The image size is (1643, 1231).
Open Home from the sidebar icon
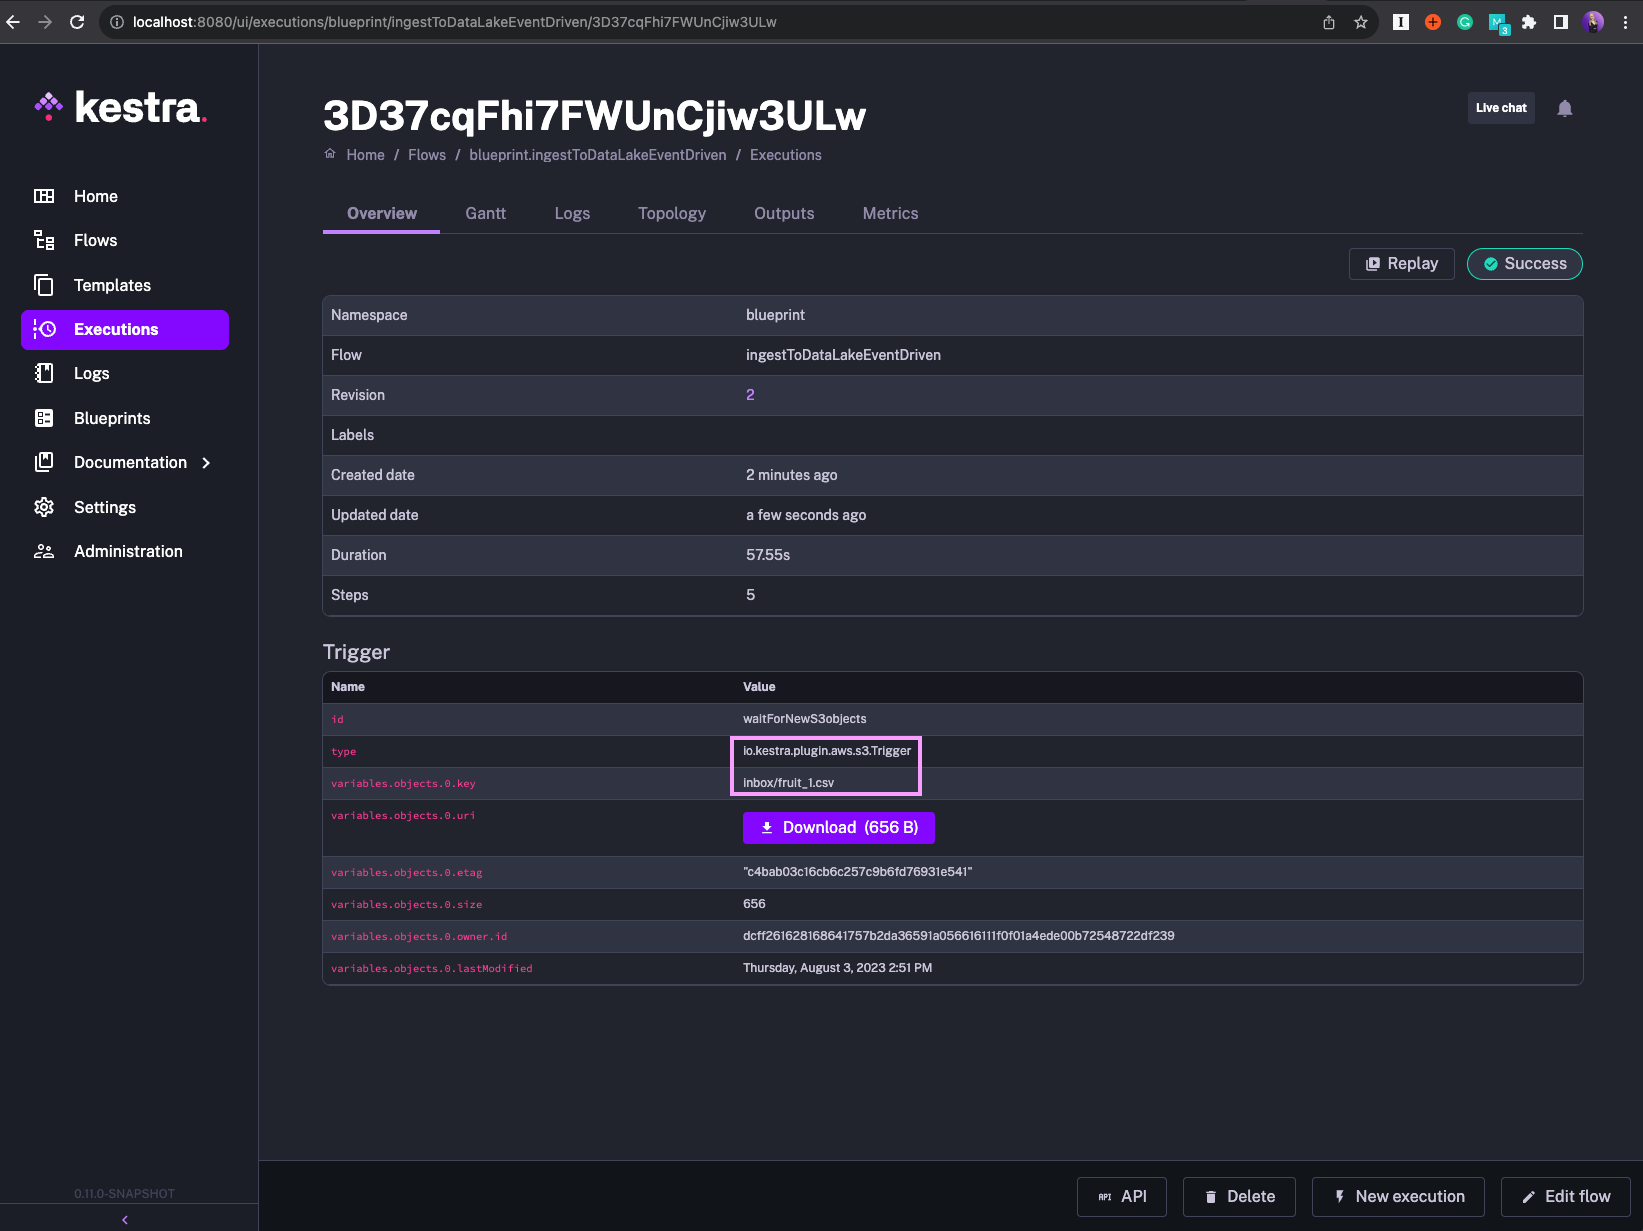click(x=44, y=196)
